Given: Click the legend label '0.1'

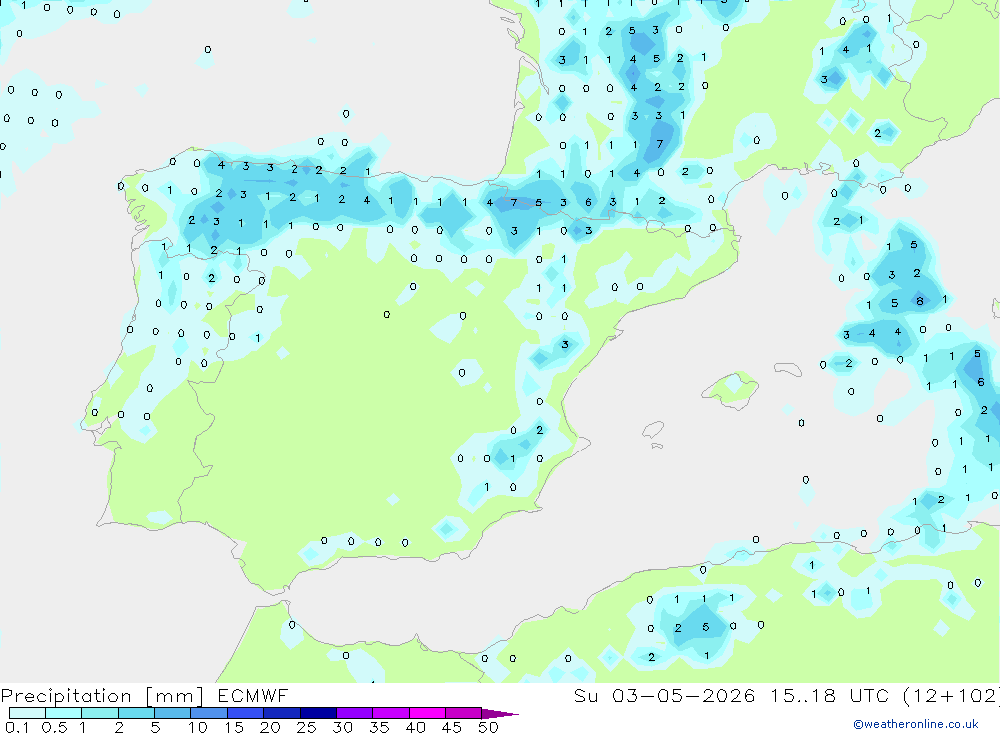Looking at the screenshot, I should click(x=17, y=727).
